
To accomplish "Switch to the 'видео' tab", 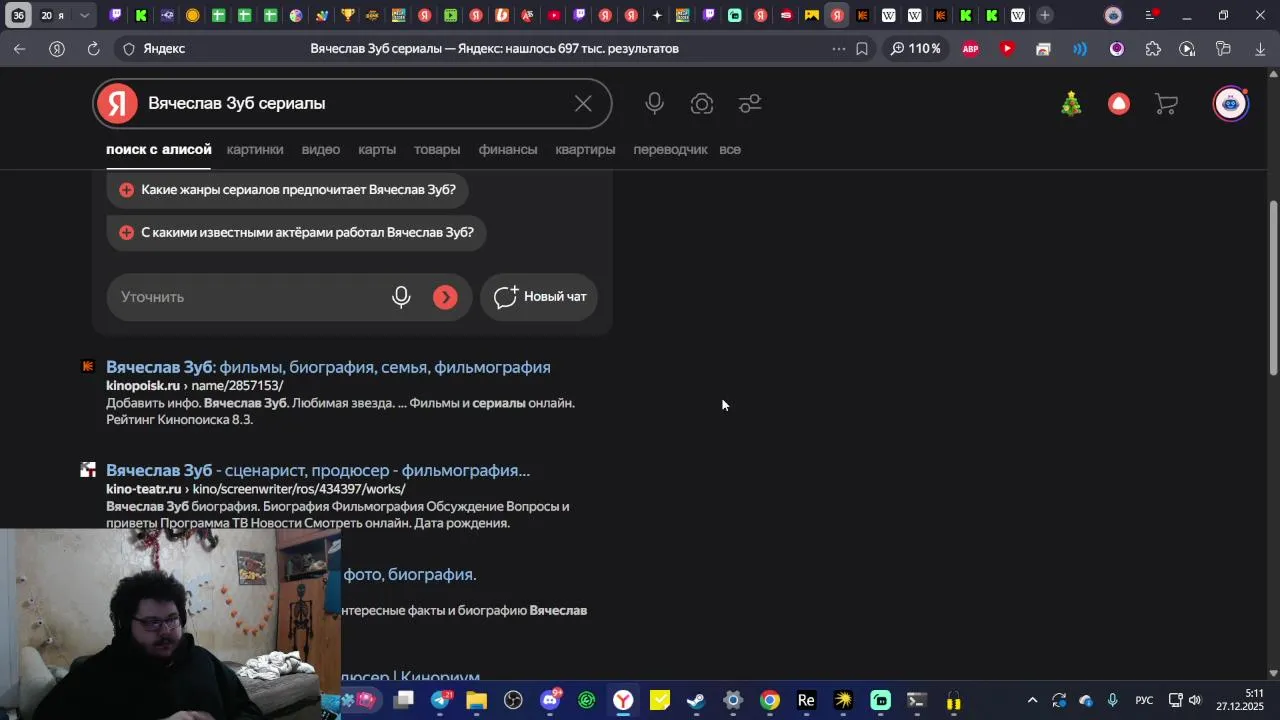I will click(321, 149).
